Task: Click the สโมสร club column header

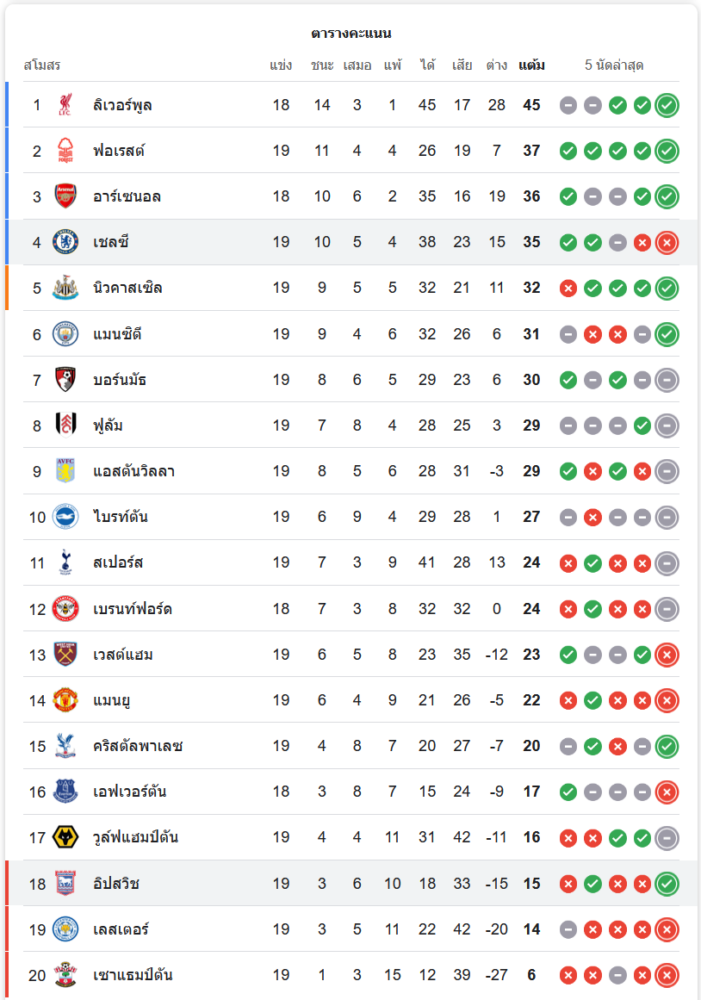Action: [x=42, y=65]
